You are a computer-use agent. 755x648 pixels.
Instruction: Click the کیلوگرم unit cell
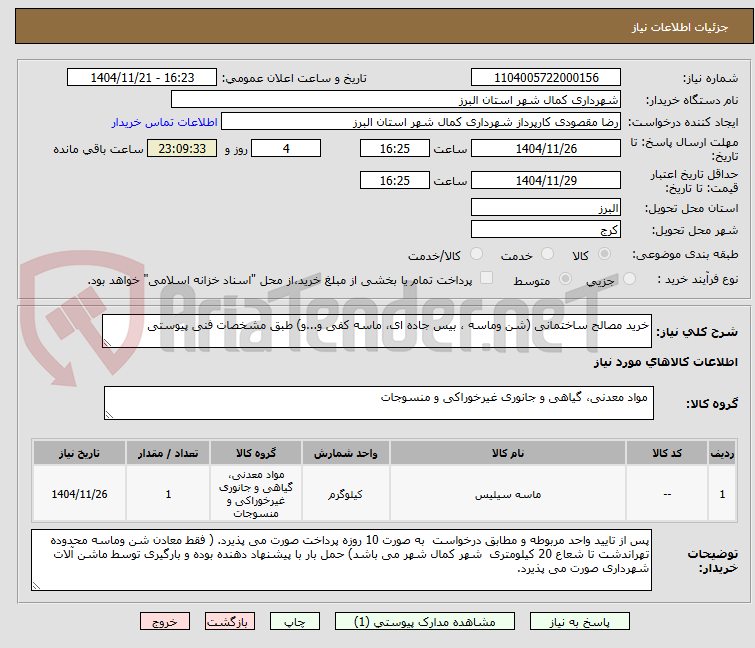(x=346, y=494)
